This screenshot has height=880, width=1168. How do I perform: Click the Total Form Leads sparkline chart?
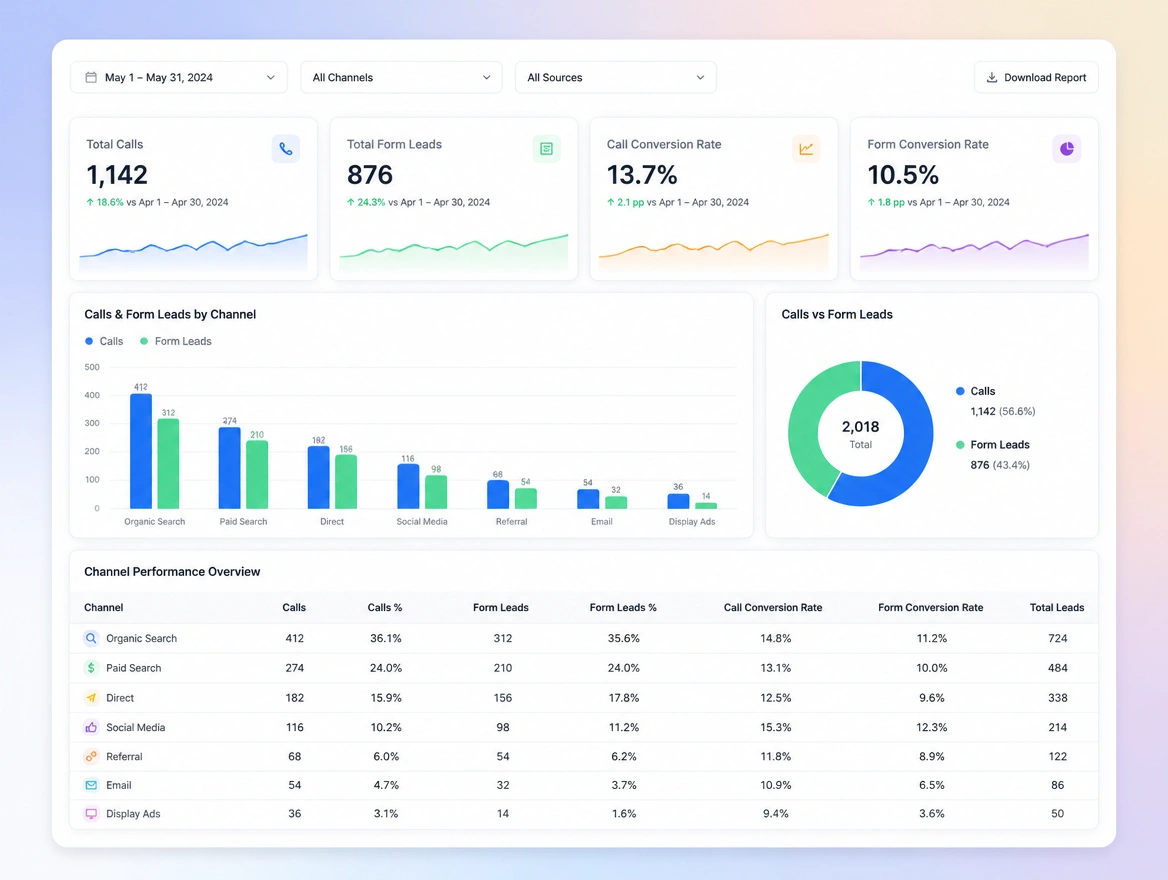tap(454, 252)
